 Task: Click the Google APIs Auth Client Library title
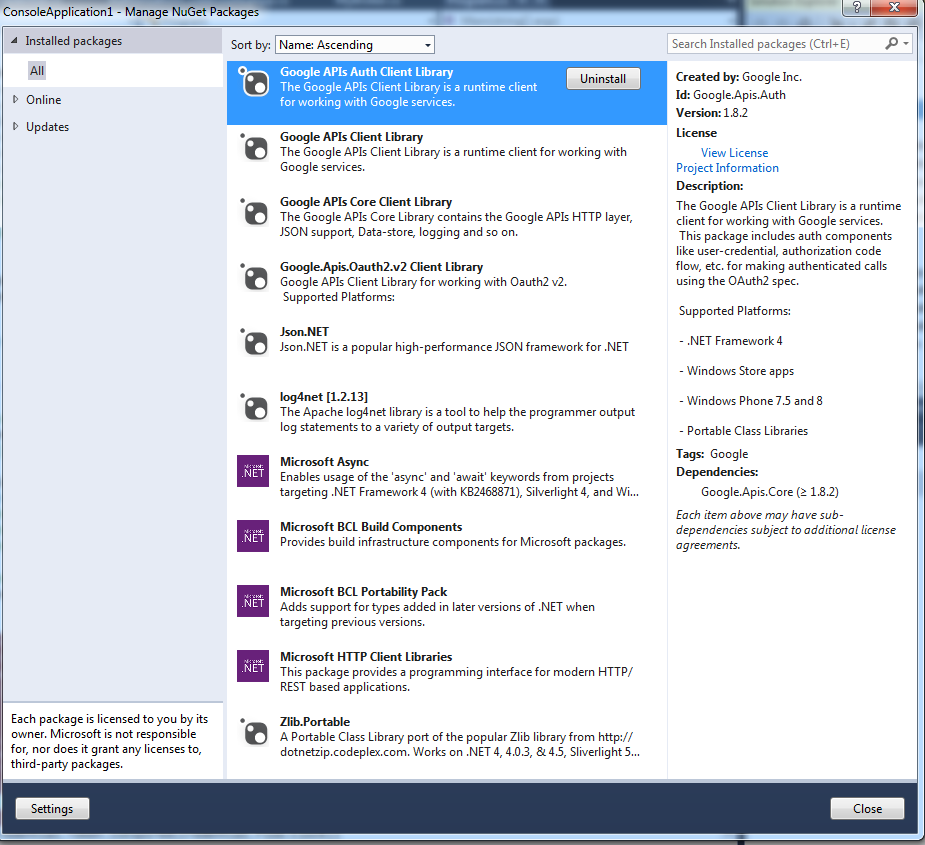point(366,72)
